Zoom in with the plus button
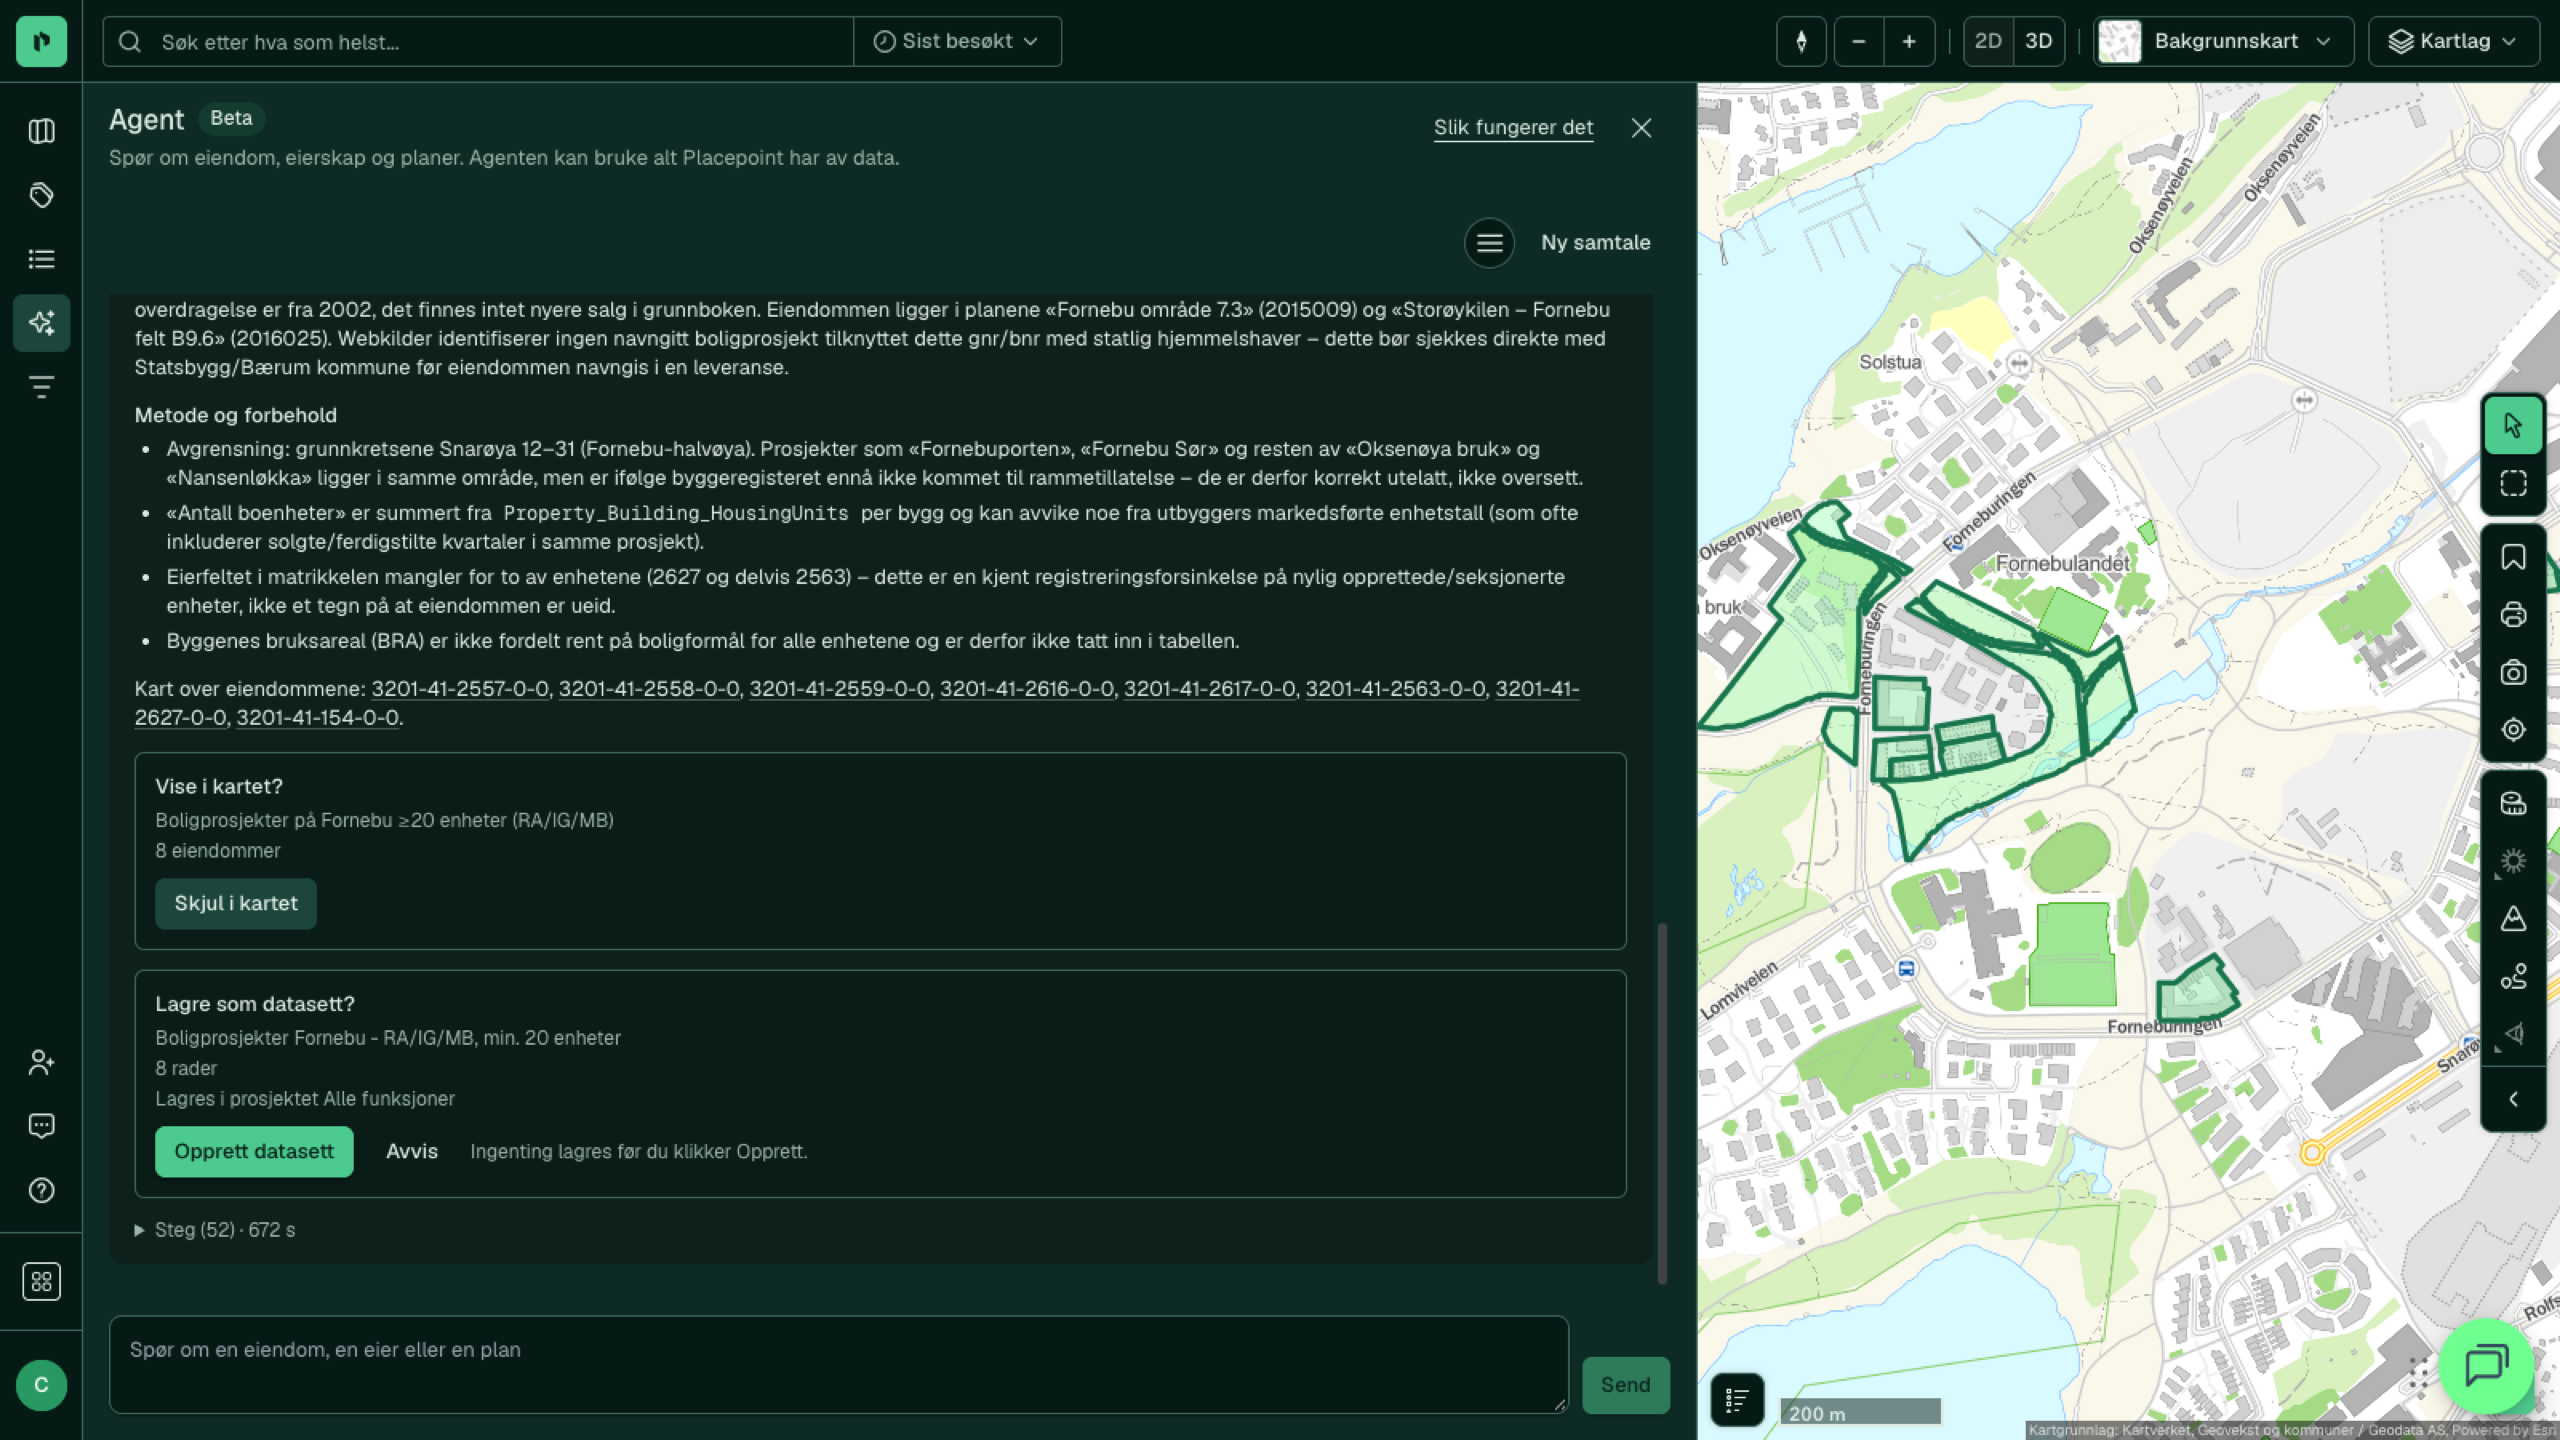The width and height of the screenshot is (2560, 1440). (1909, 41)
